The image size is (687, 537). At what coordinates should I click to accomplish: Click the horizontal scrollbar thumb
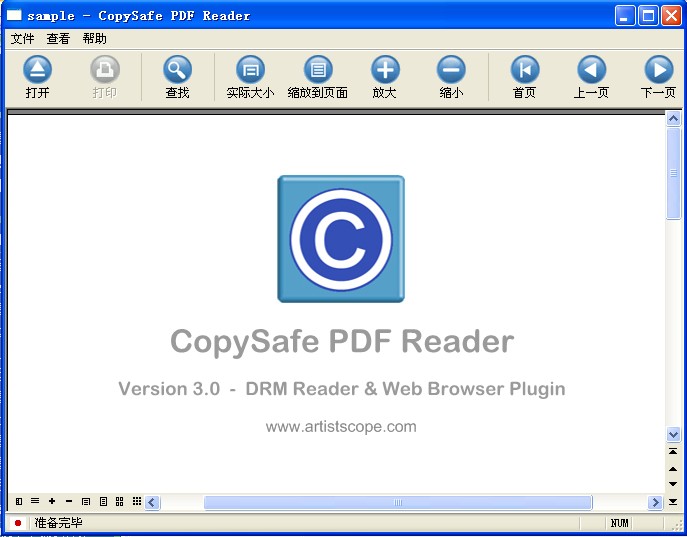click(x=398, y=502)
